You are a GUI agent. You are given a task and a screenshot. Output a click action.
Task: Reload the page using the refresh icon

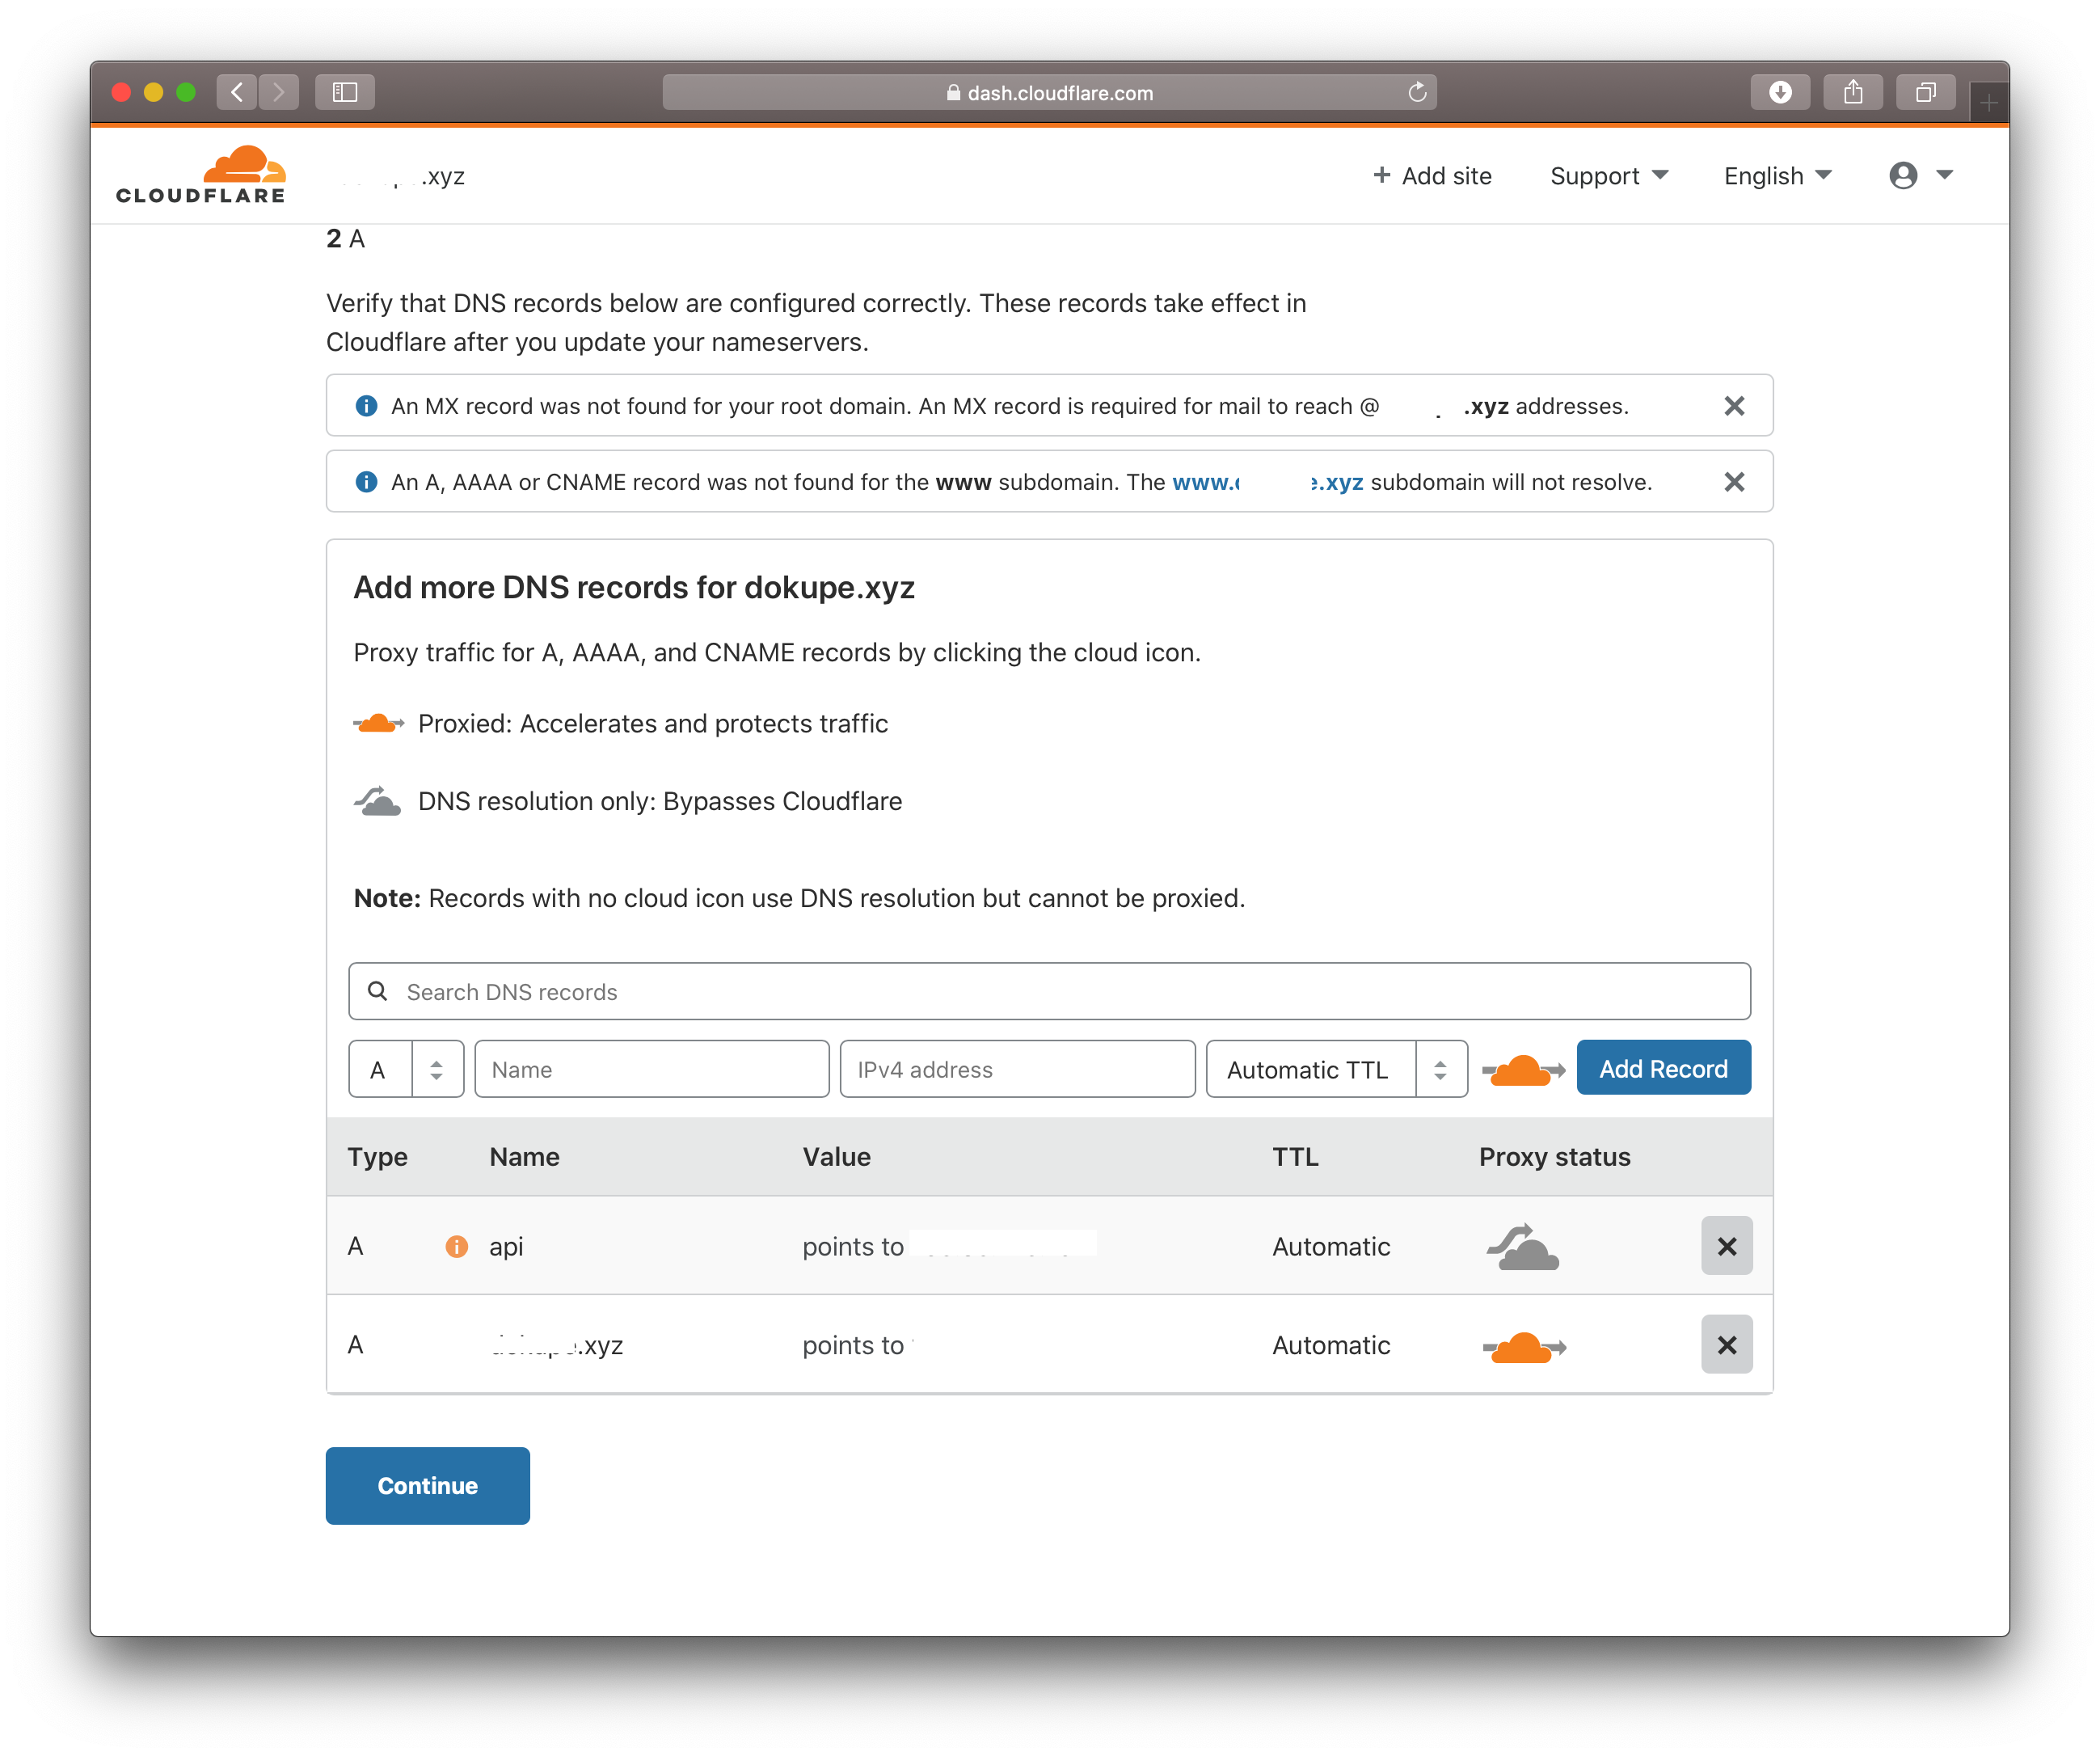pyautogui.click(x=1417, y=92)
